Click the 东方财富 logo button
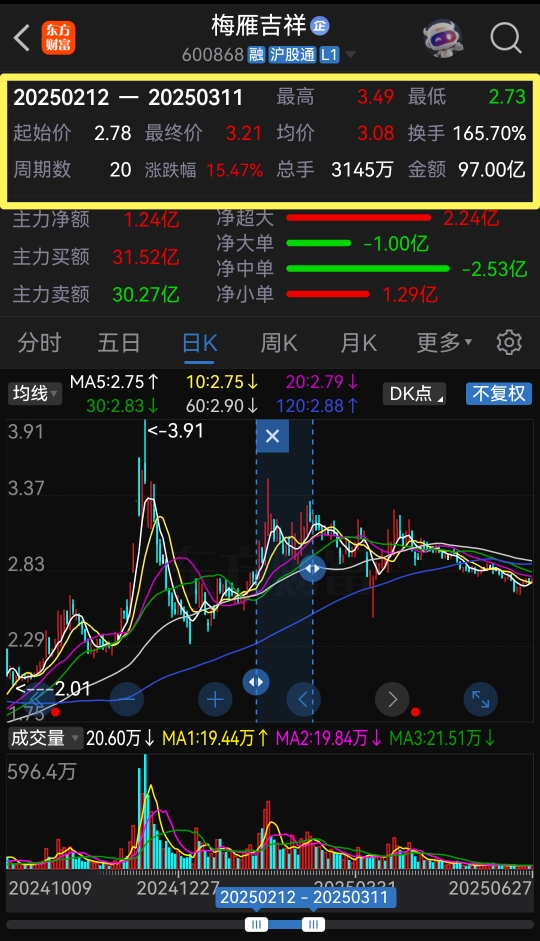Viewport: 540px width, 941px height. click(x=58, y=38)
